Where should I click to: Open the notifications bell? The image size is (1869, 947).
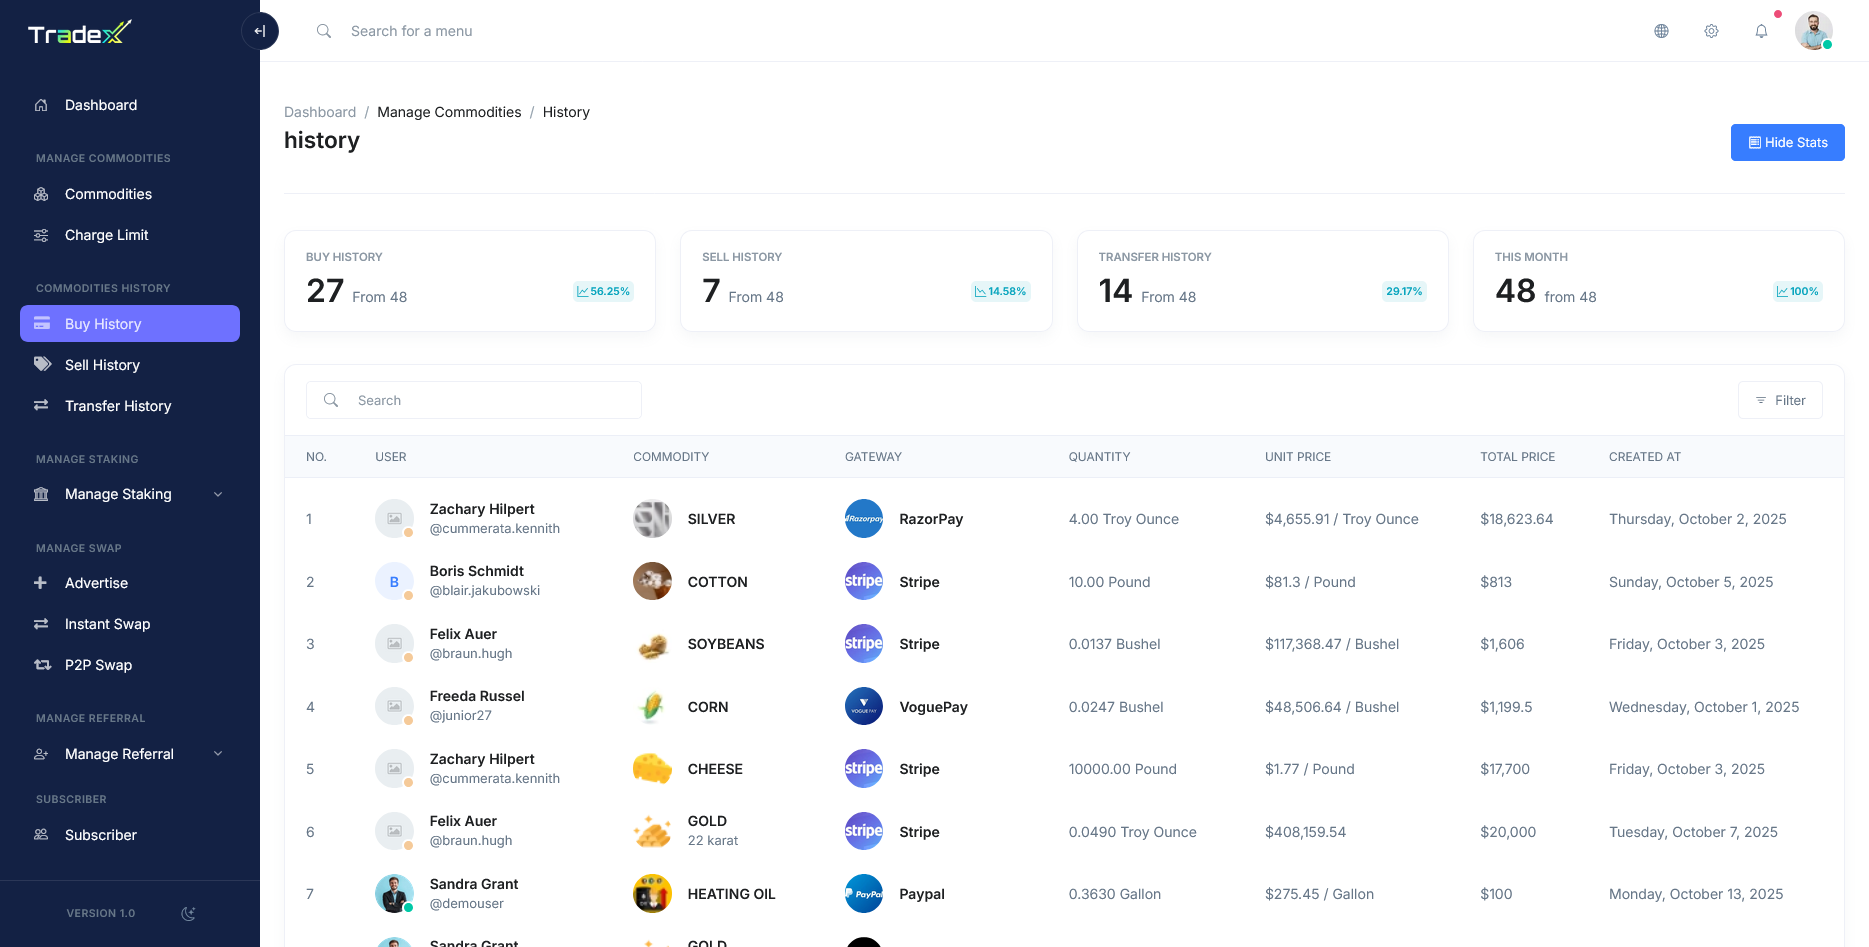tap(1761, 31)
